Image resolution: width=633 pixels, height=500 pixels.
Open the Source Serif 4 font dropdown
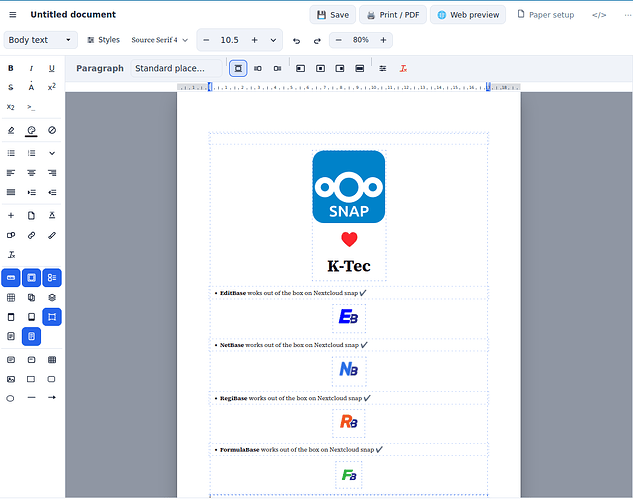(x=159, y=40)
